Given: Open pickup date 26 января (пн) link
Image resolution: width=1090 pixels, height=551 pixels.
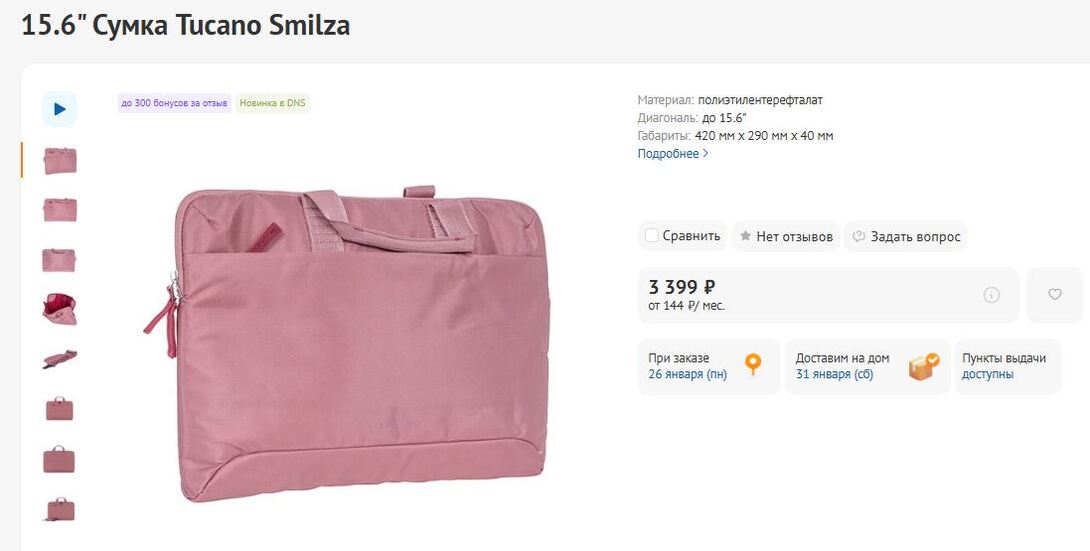Looking at the screenshot, I should 688,375.
